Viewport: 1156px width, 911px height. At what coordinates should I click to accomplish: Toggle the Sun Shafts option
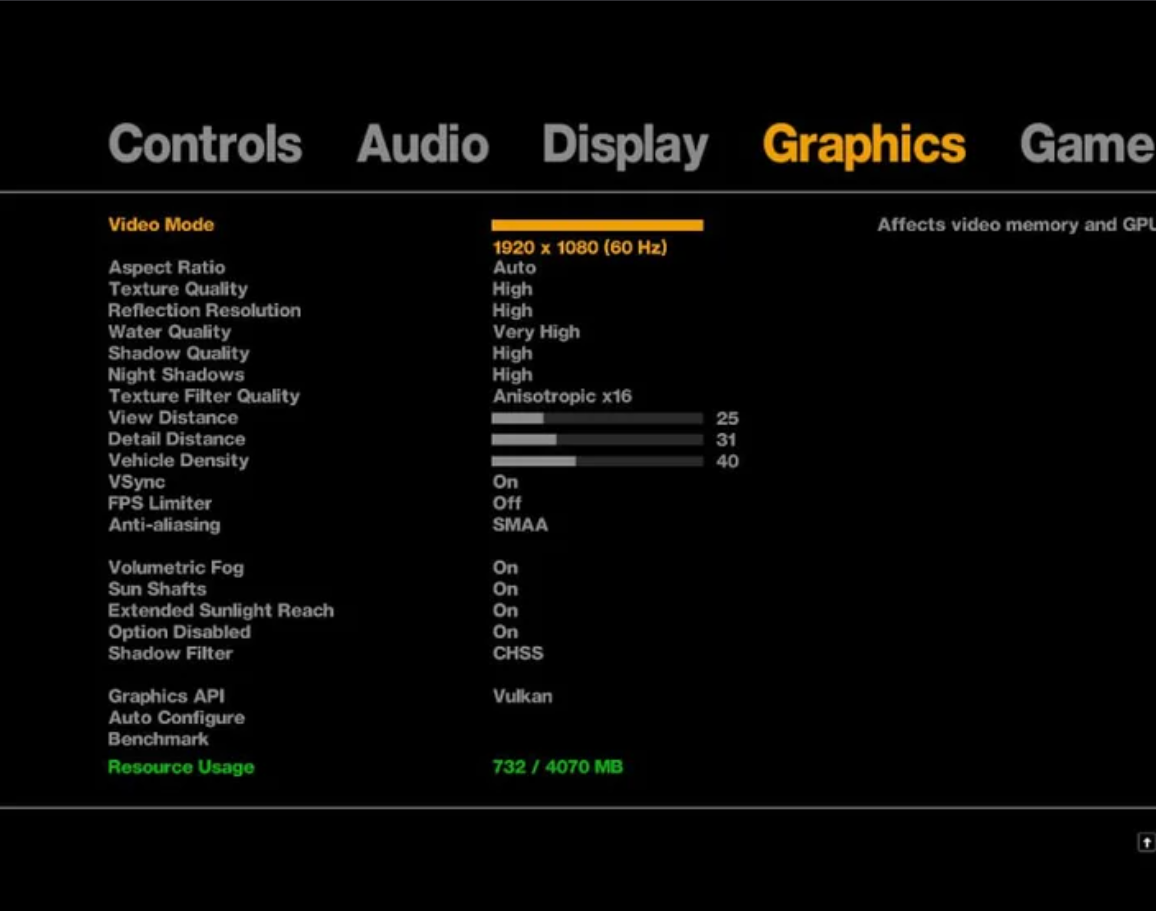(505, 589)
